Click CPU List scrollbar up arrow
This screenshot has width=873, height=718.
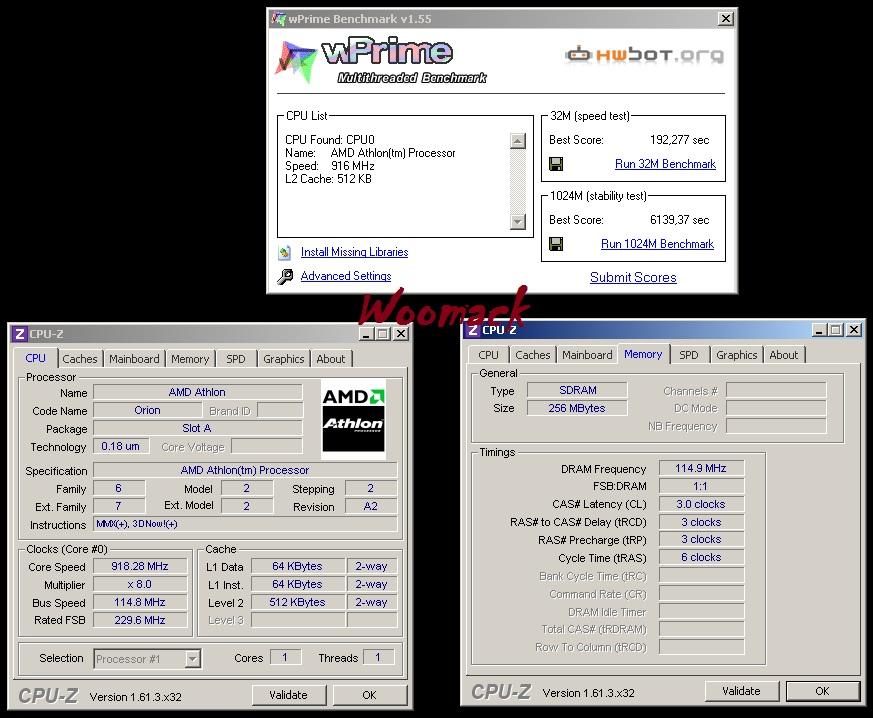point(518,141)
